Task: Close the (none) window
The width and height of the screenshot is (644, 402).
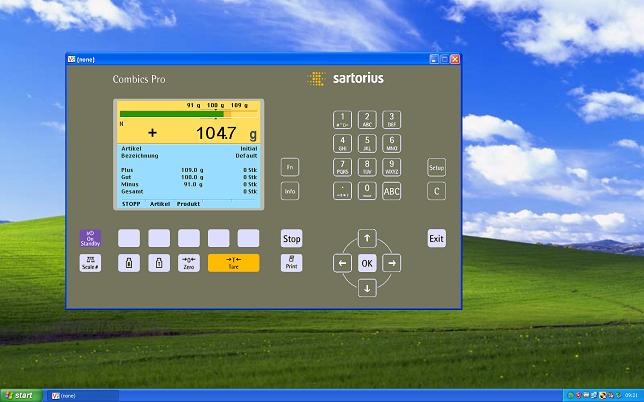Action: click(x=455, y=60)
